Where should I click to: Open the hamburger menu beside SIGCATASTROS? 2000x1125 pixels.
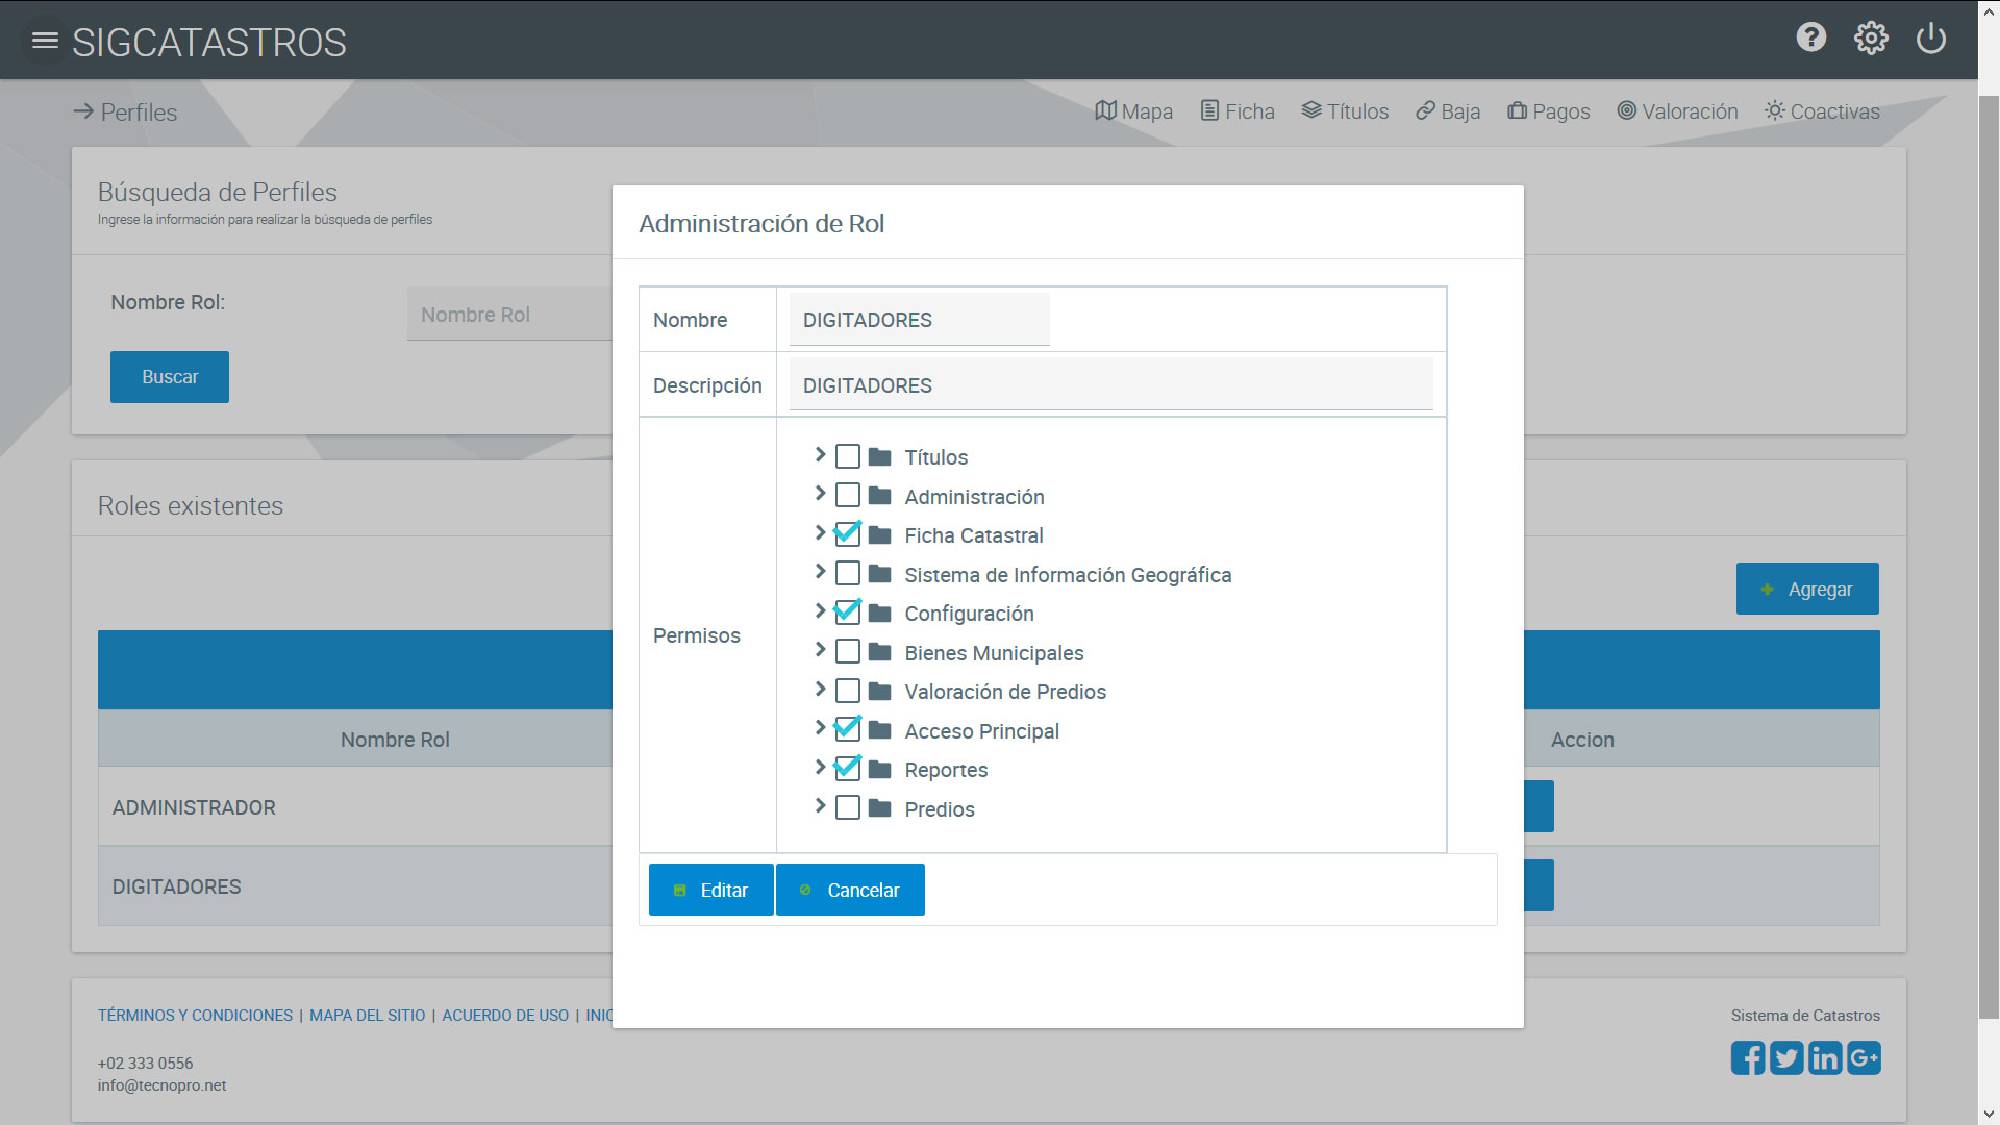click(x=45, y=41)
